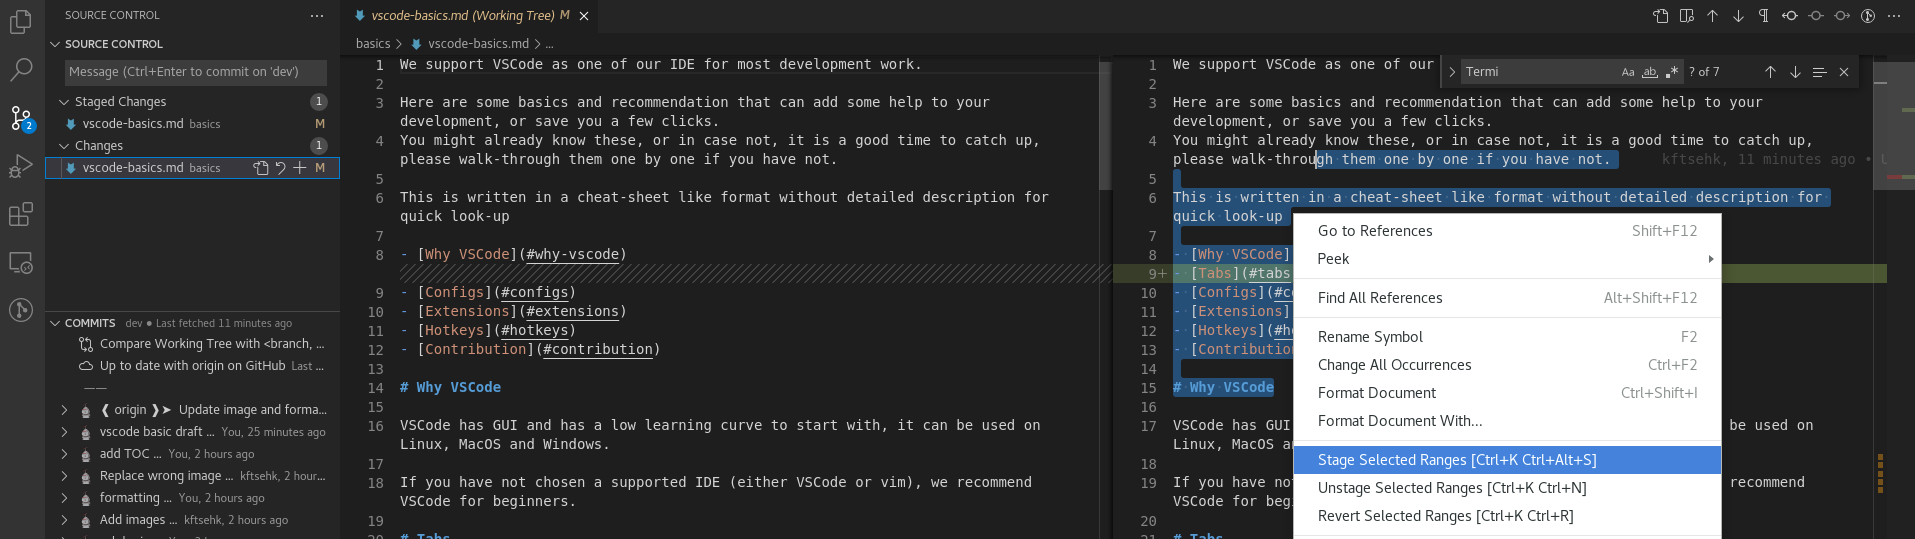1915x539 pixels.
Task: Choose Format Document With... option
Action: (x=1507, y=421)
